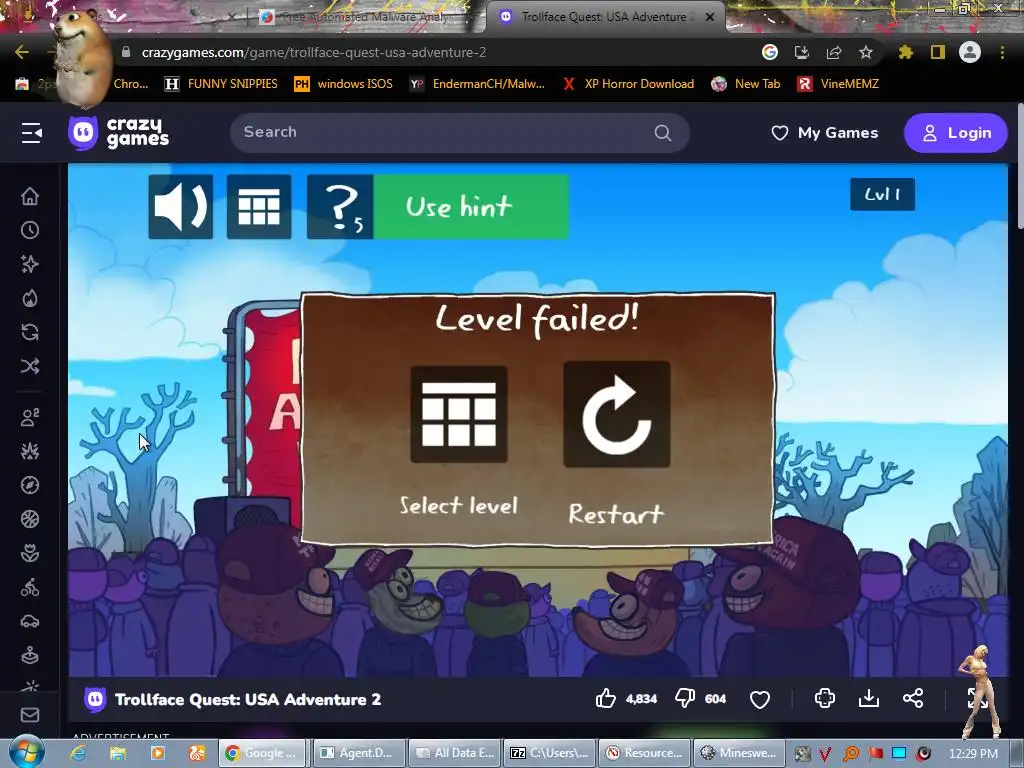Open Internet Explorer from the taskbar

78,753
